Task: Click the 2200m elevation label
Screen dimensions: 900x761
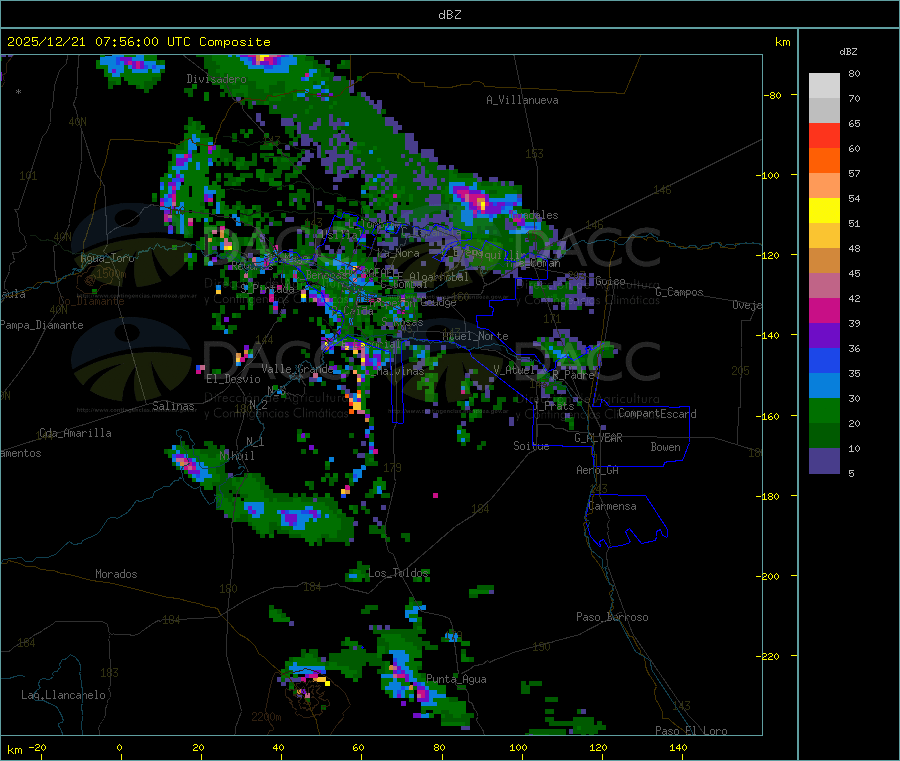Action: pyautogui.click(x=266, y=717)
